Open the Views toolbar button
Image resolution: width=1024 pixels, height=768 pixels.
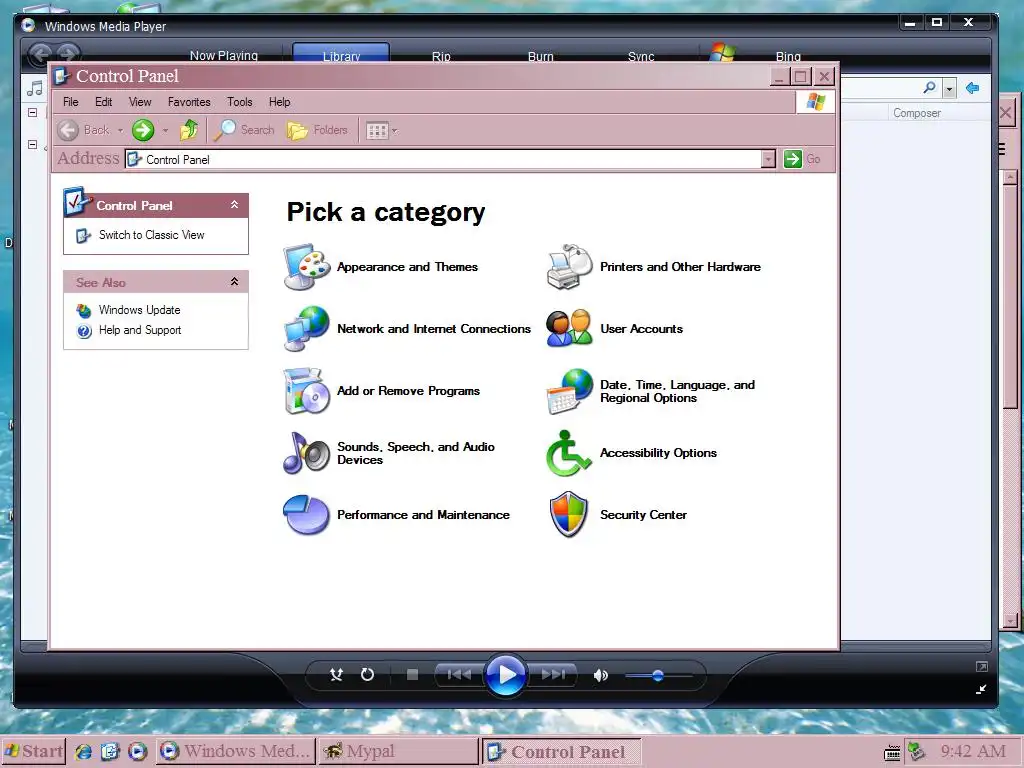point(381,131)
